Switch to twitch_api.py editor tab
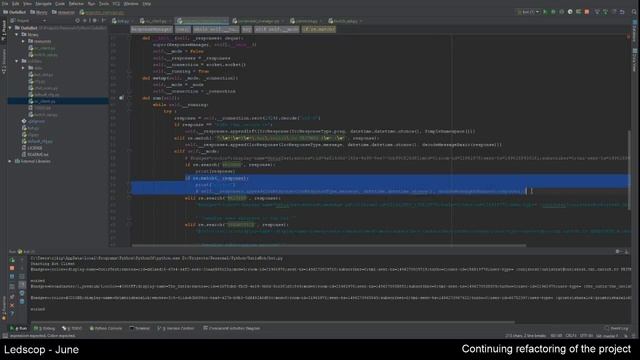The width and height of the screenshot is (640, 360). (x=345, y=21)
